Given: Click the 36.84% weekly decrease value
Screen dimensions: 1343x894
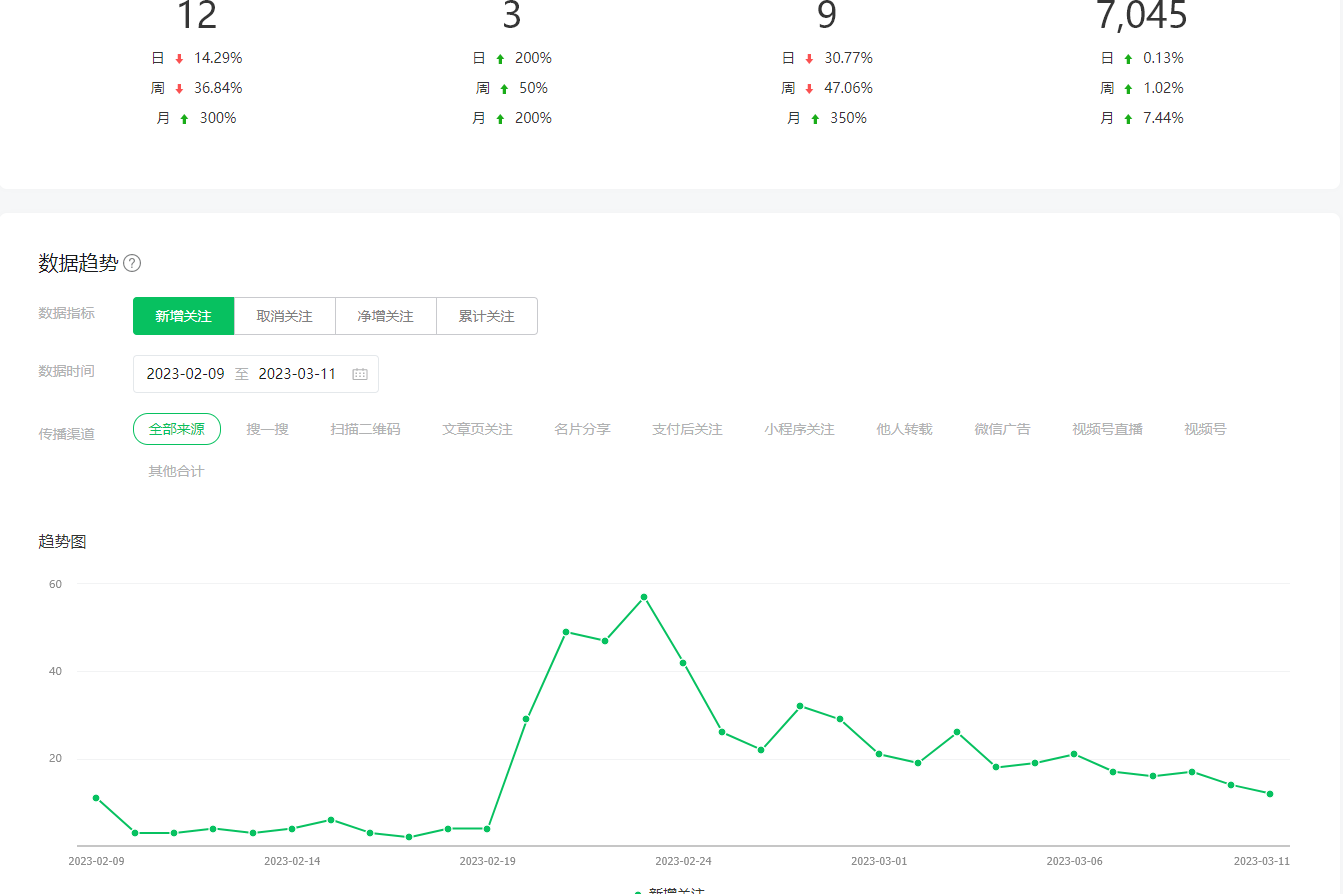Looking at the screenshot, I should pyautogui.click(x=218, y=88).
